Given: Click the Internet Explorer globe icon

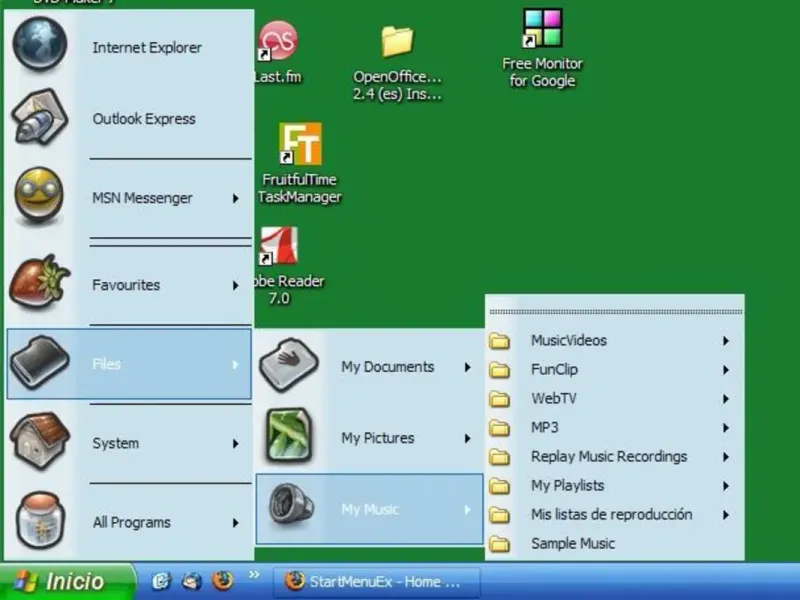Looking at the screenshot, I should click(40, 44).
